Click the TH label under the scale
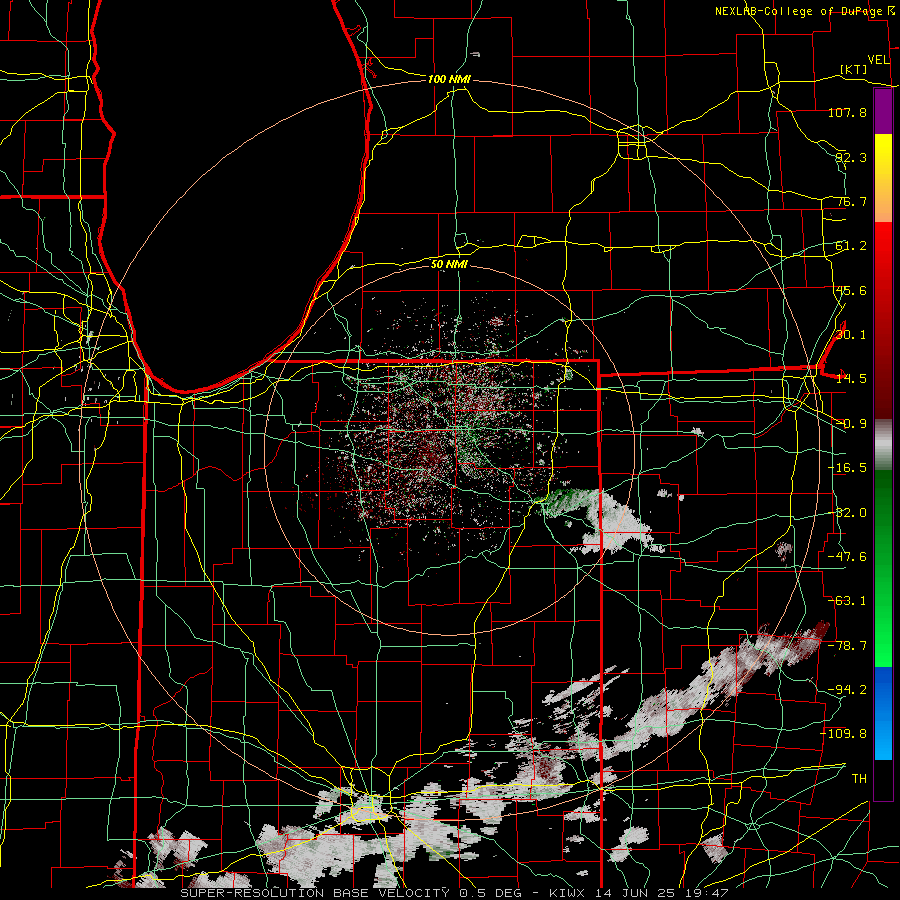The height and width of the screenshot is (900, 900). tap(859, 779)
